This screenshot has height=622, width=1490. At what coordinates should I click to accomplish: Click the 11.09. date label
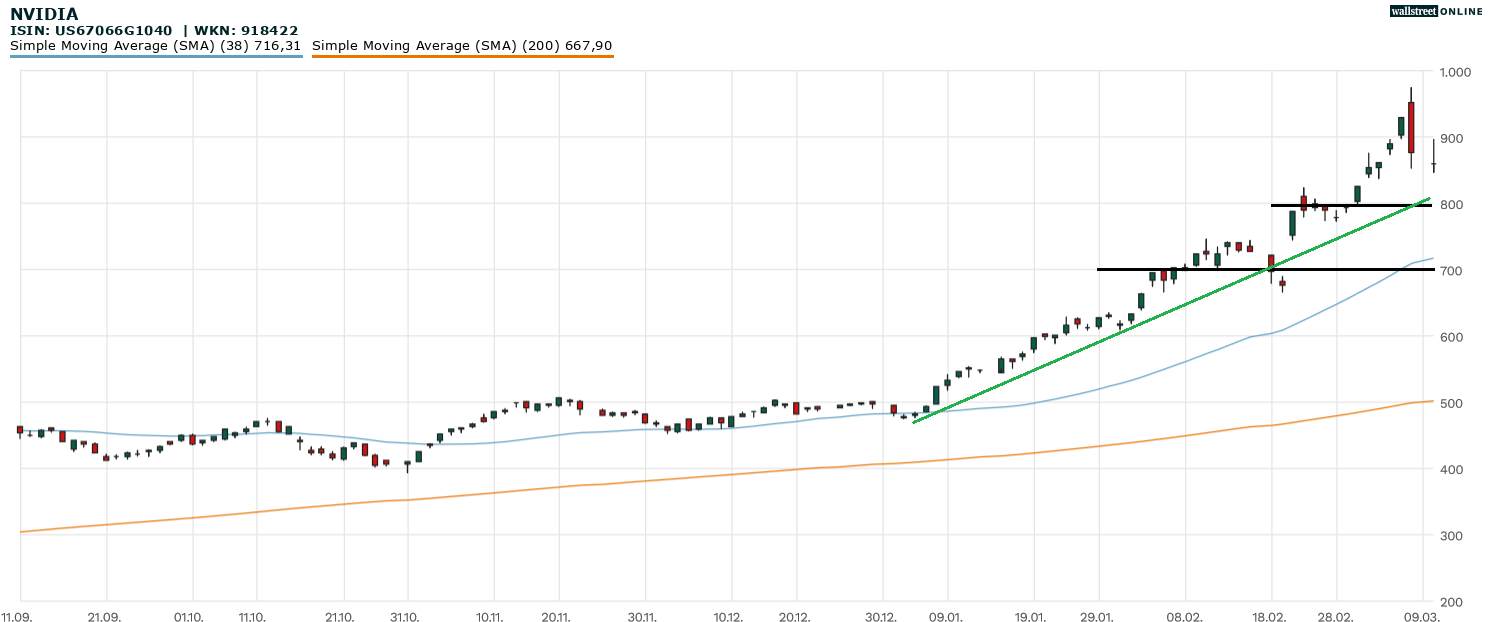(17, 617)
